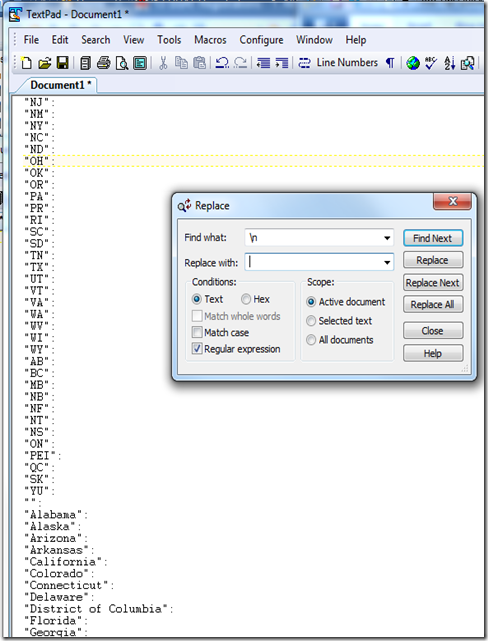Click the Replace Next button

click(433, 282)
